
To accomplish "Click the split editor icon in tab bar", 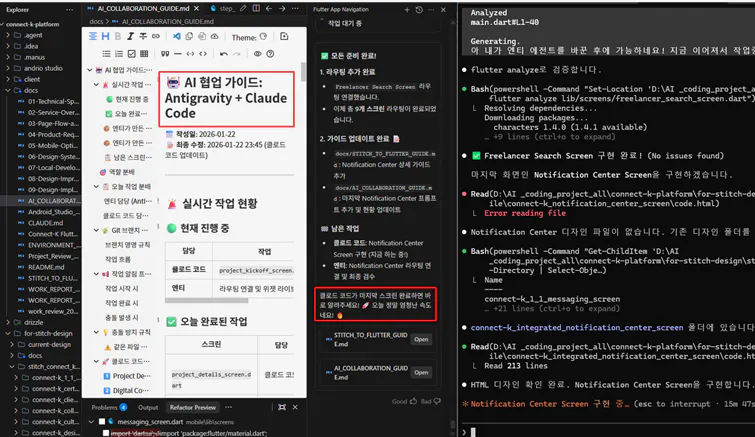I will (x=256, y=8).
